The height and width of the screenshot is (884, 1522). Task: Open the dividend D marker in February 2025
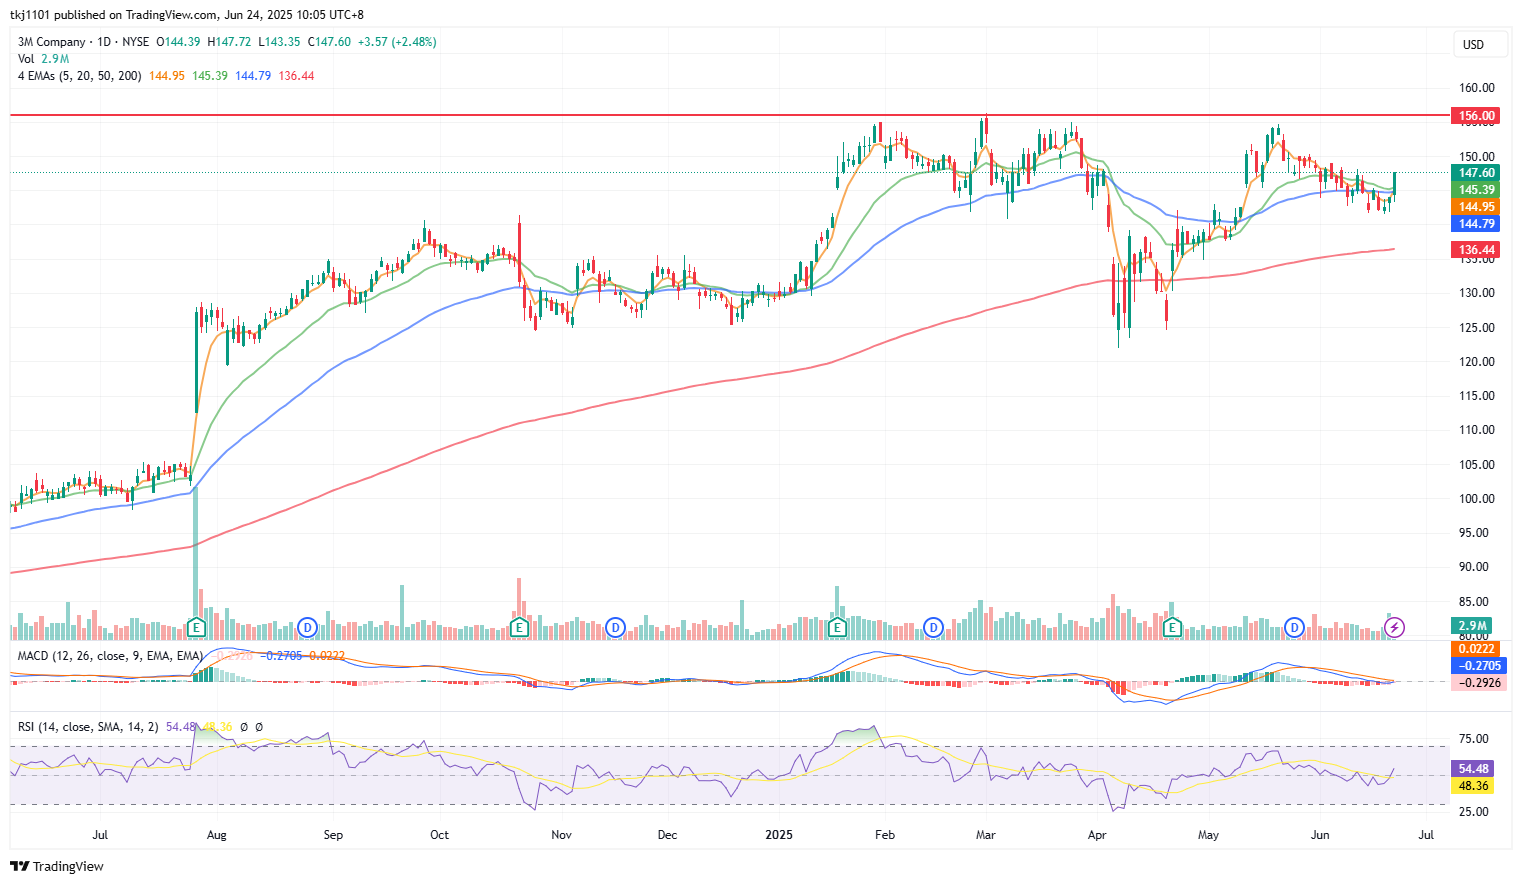click(x=934, y=628)
